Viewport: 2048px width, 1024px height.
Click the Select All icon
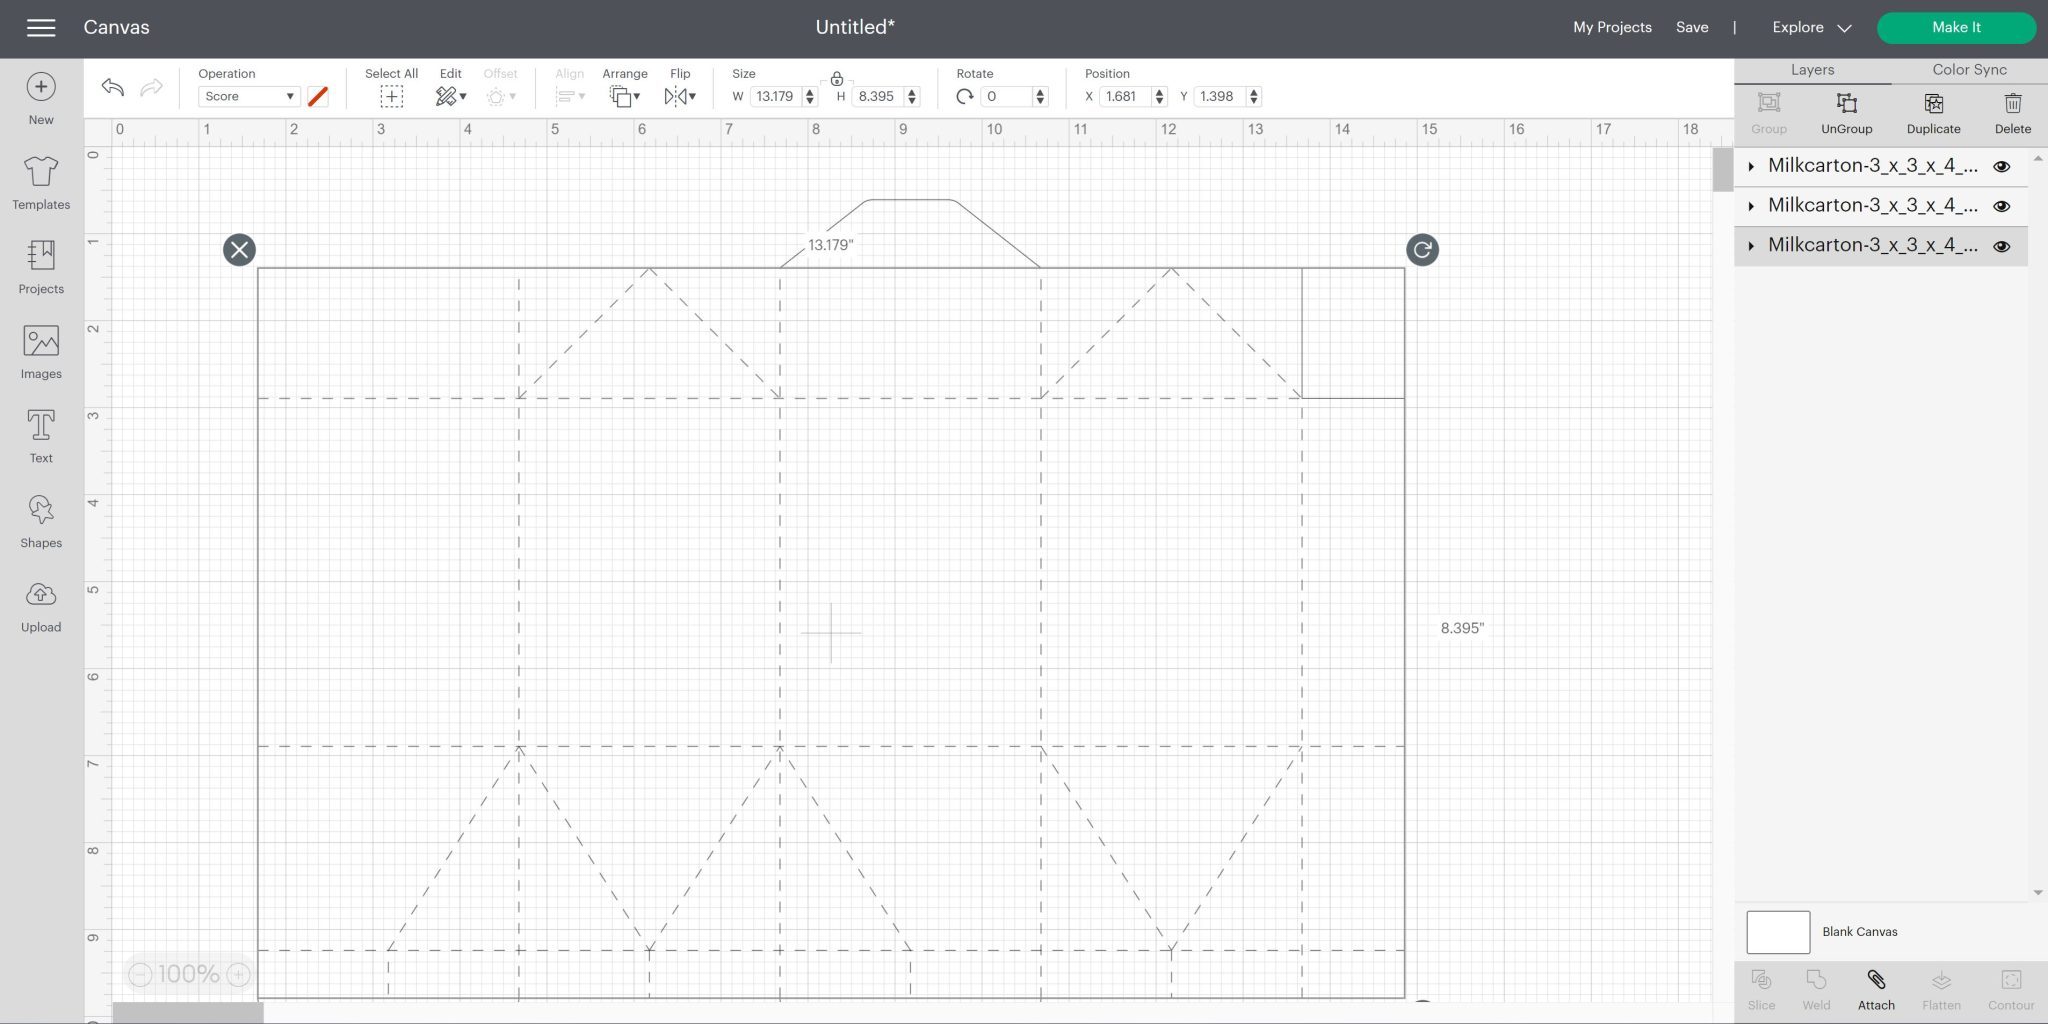pyautogui.click(x=391, y=96)
